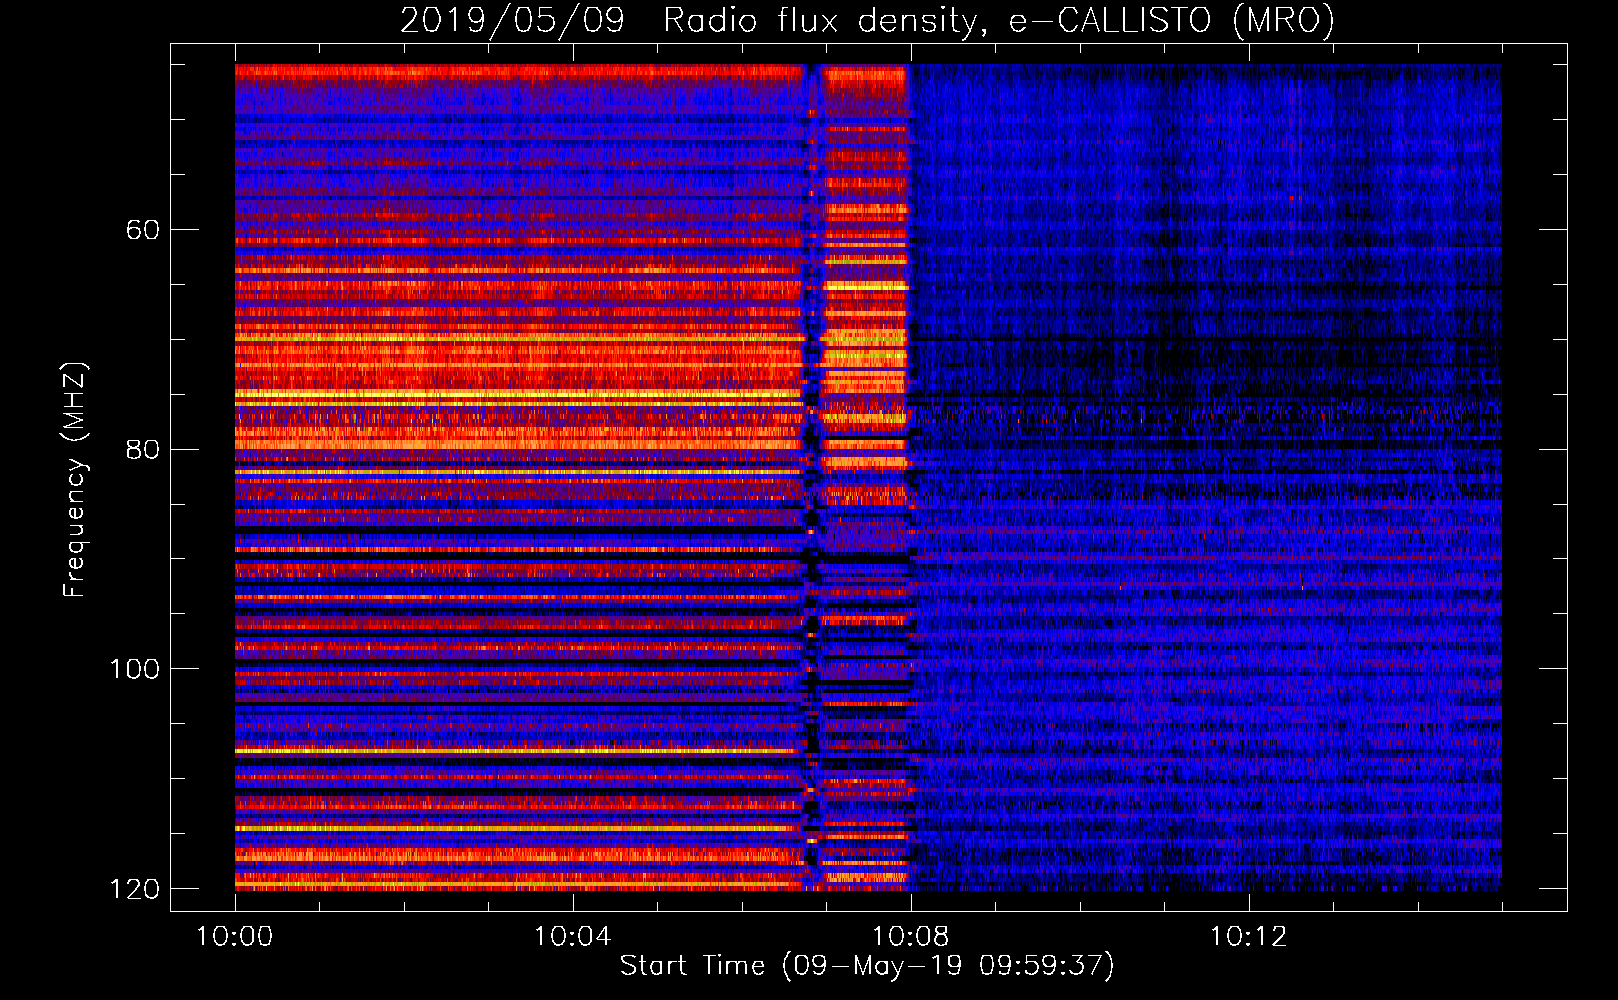
Task: Click the "Start Time (09-May-19 09:59:37)" label
Action: [x=867, y=966]
